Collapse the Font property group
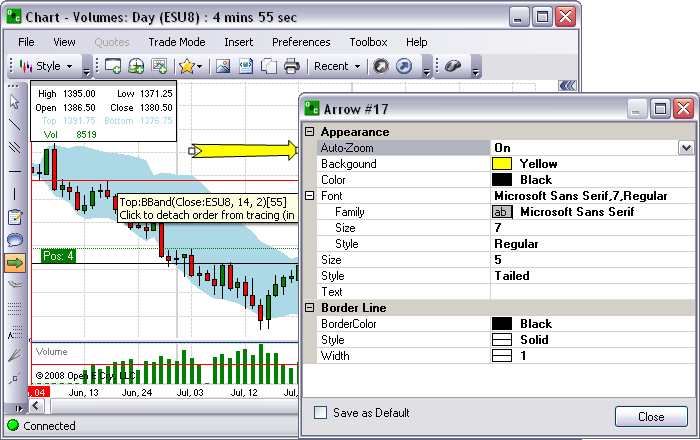 click(x=309, y=196)
